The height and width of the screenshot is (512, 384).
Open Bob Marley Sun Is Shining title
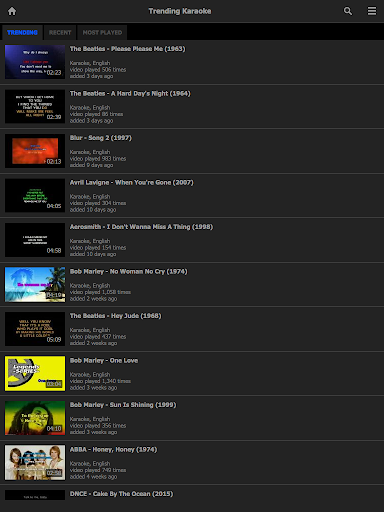(x=123, y=405)
